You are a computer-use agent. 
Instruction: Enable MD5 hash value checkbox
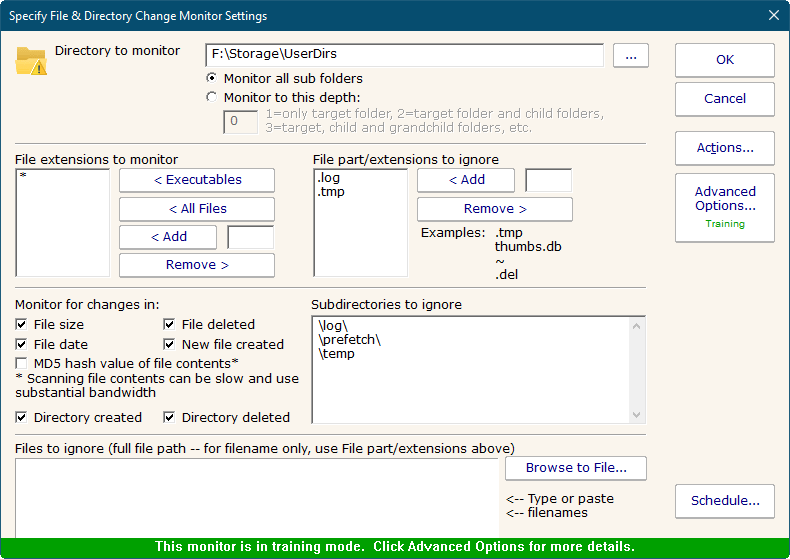point(22,363)
